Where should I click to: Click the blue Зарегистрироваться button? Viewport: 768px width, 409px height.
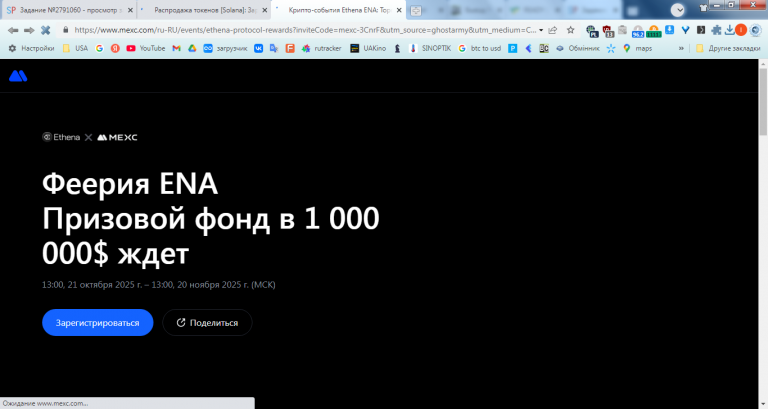tap(97, 322)
